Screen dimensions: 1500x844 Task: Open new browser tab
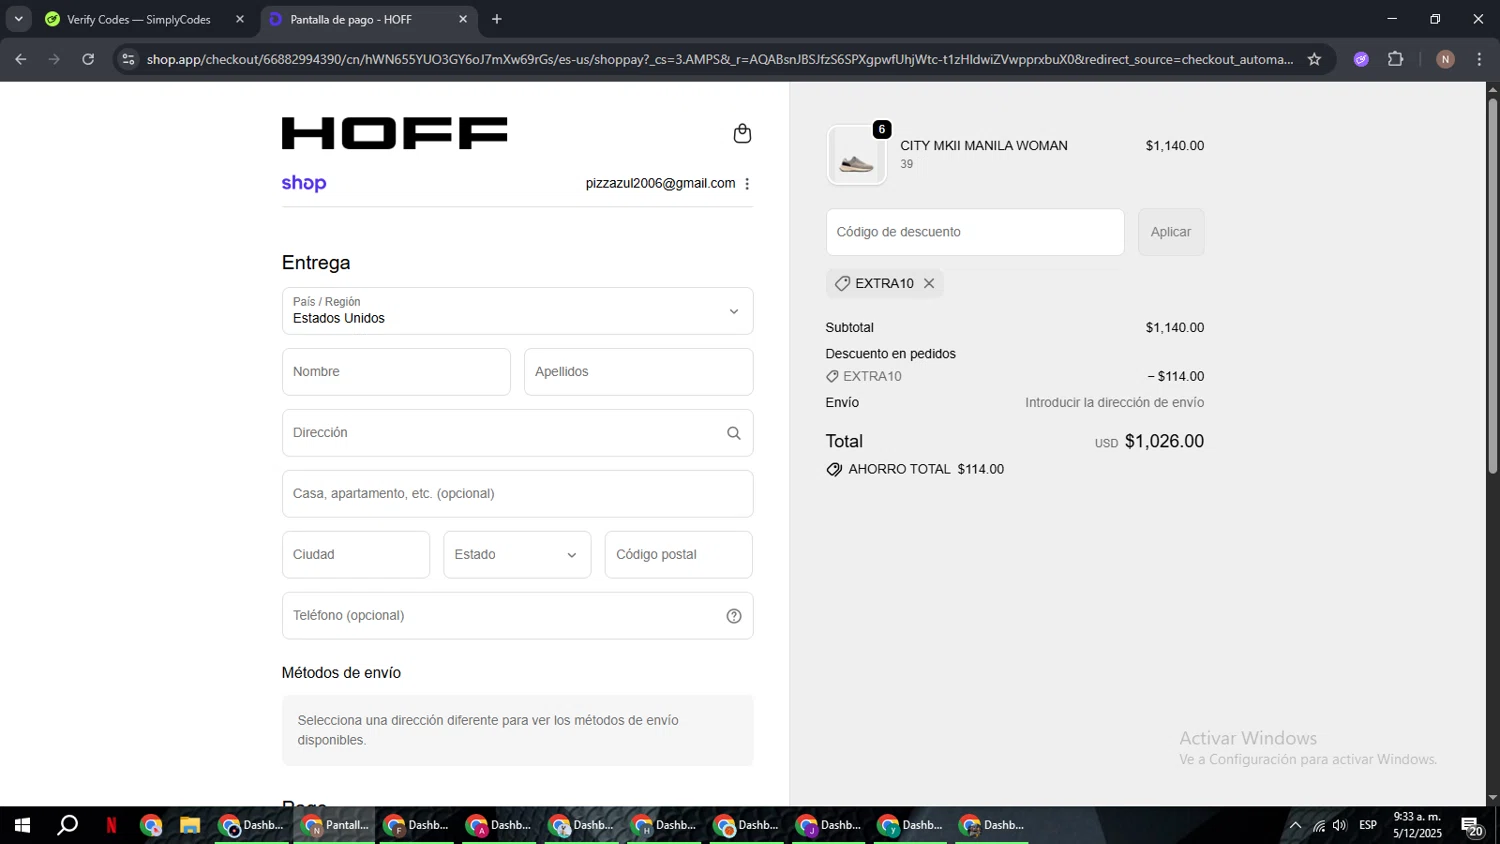(x=497, y=19)
